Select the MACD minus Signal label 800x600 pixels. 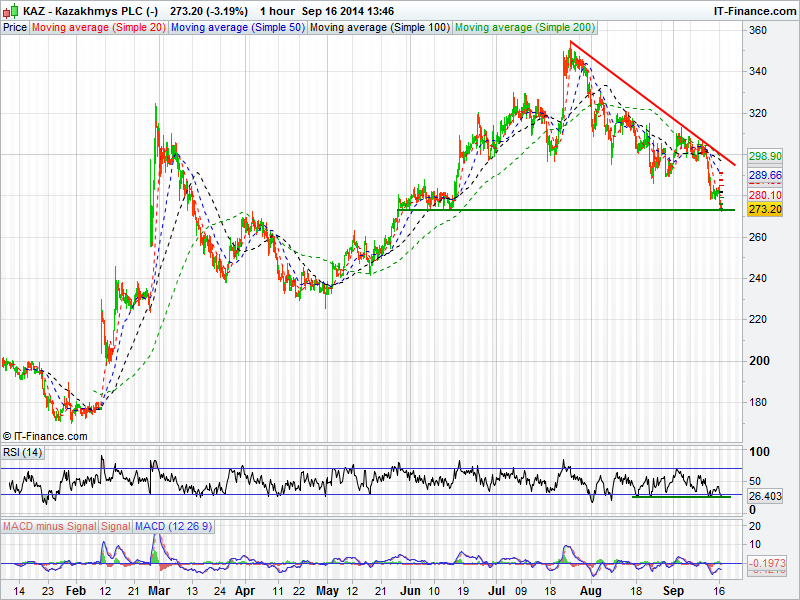tap(49, 526)
